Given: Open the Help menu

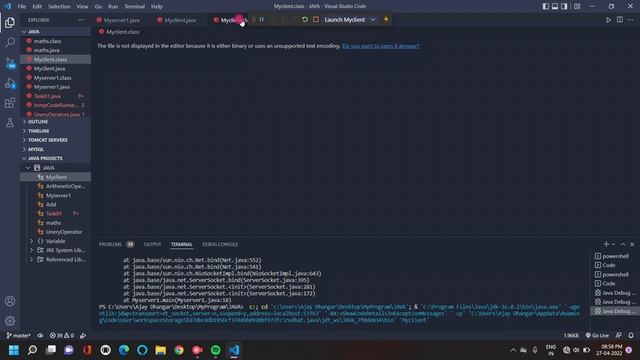Looking at the screenshot, I should pyautogui.click(x=157, y=7).
